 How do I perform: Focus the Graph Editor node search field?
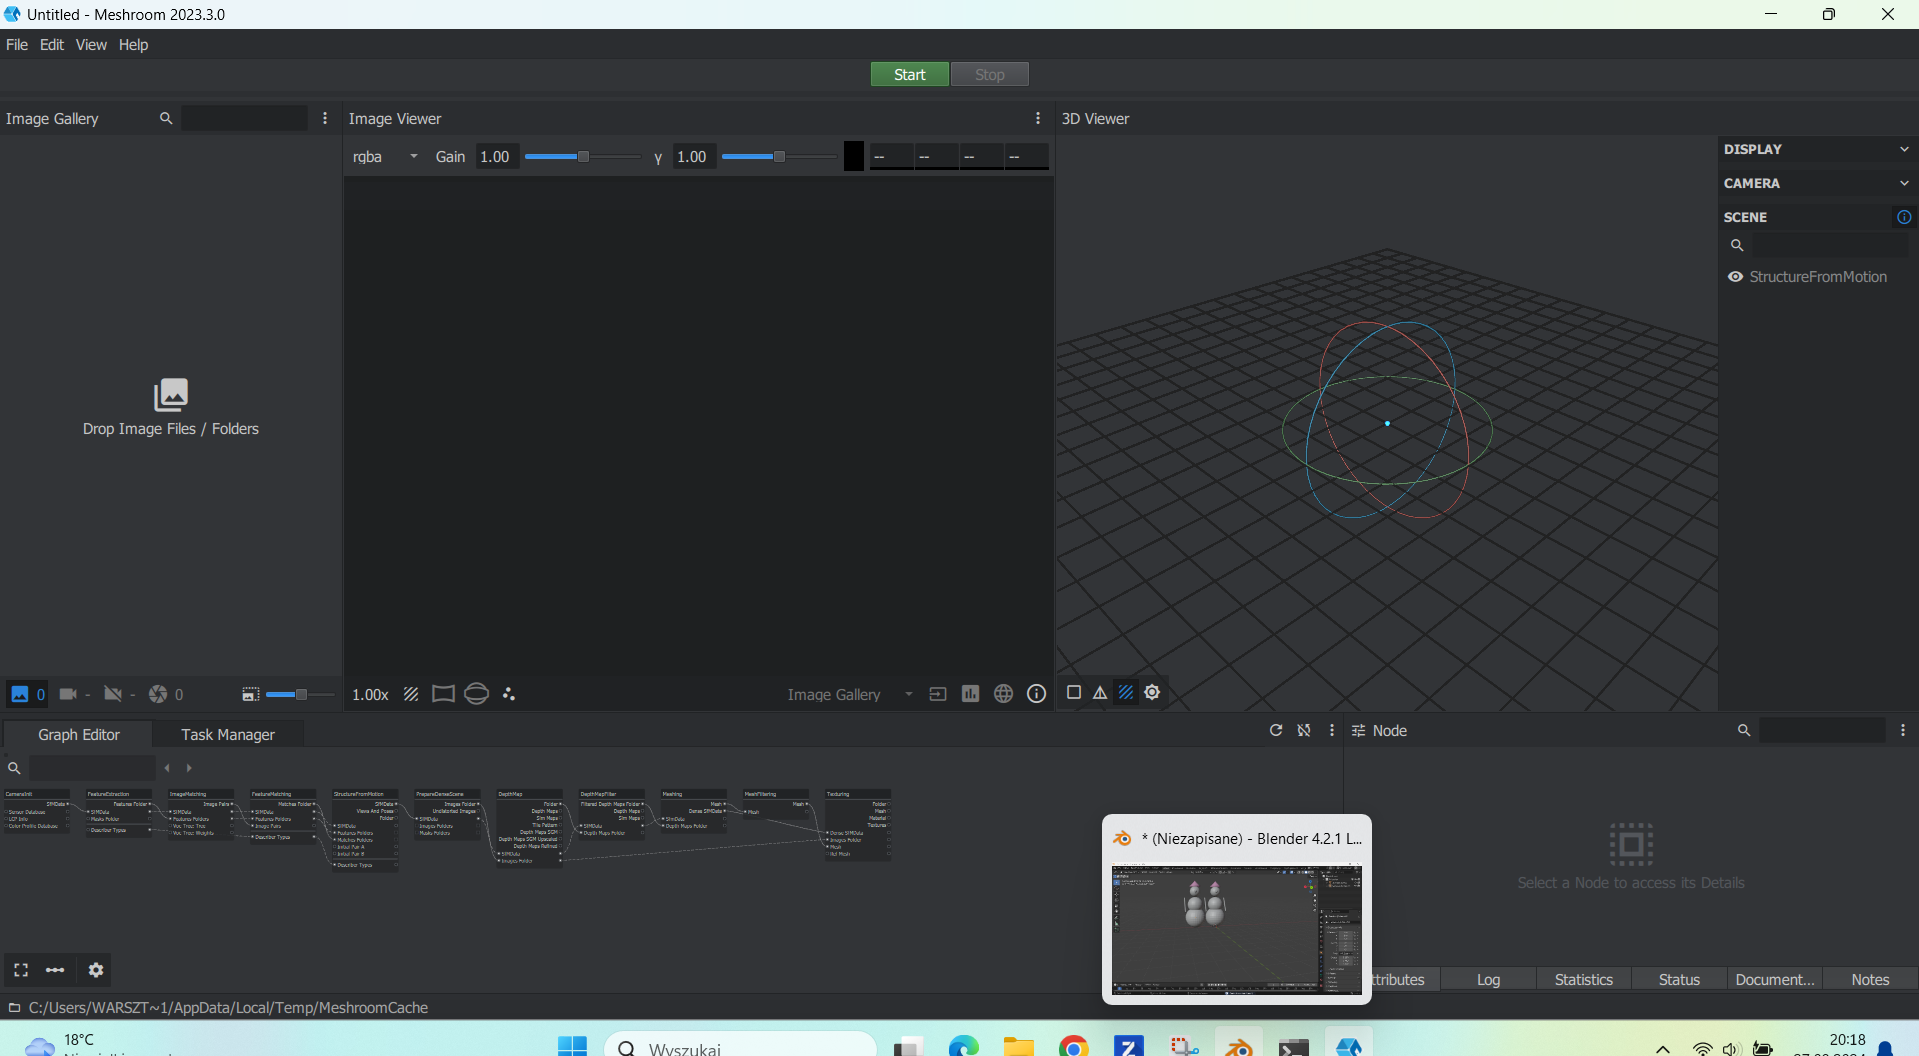[x=92, y=768]
